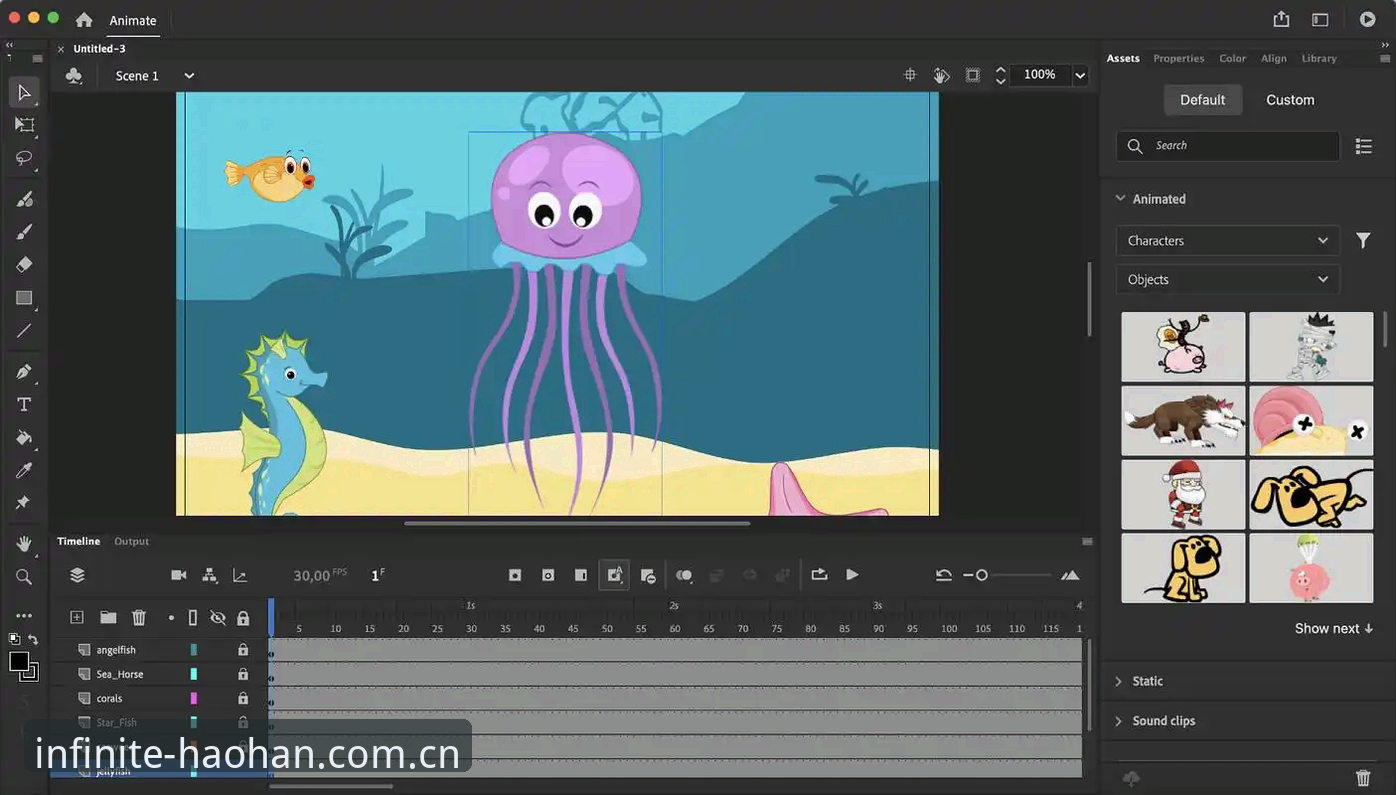
Task: Select the Free Transform tool
Action: tap(25, 125)
